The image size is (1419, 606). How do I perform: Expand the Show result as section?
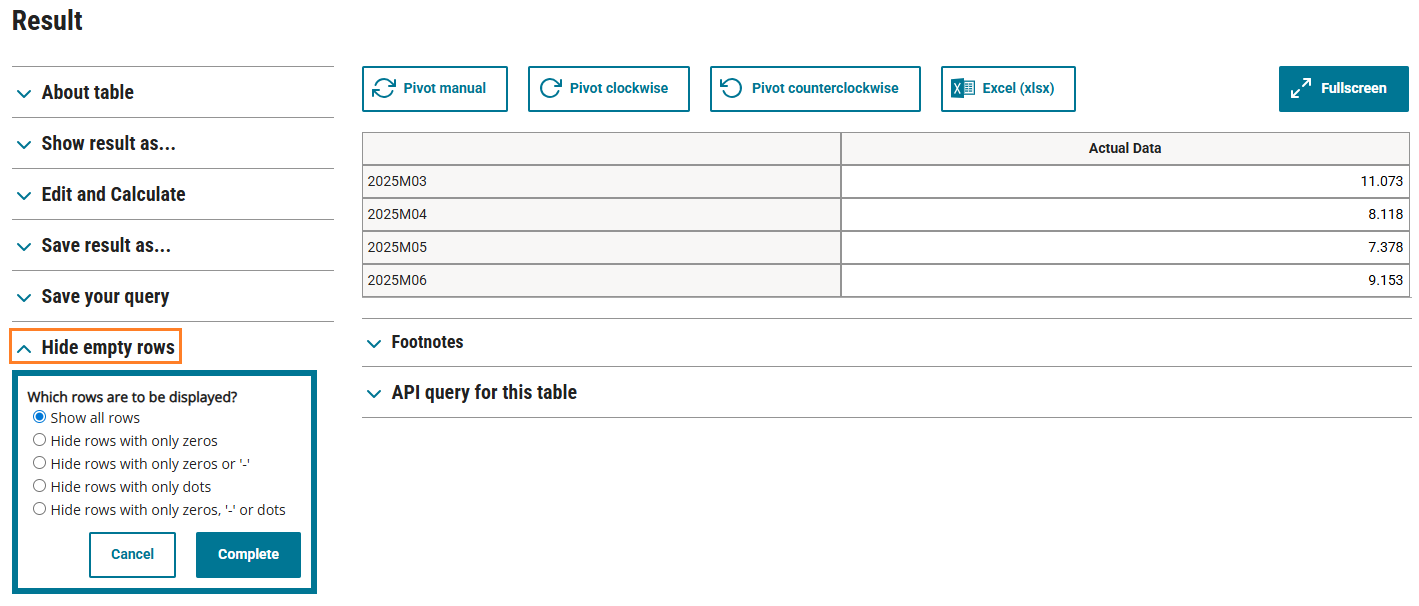(108, 143)
